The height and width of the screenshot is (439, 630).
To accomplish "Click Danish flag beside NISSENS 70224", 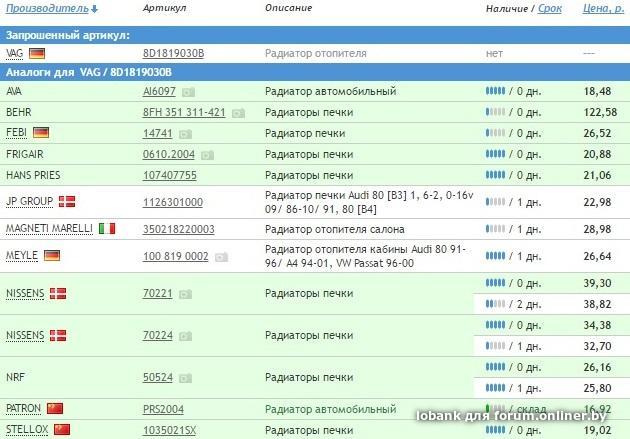I will [x=58, y=335].
